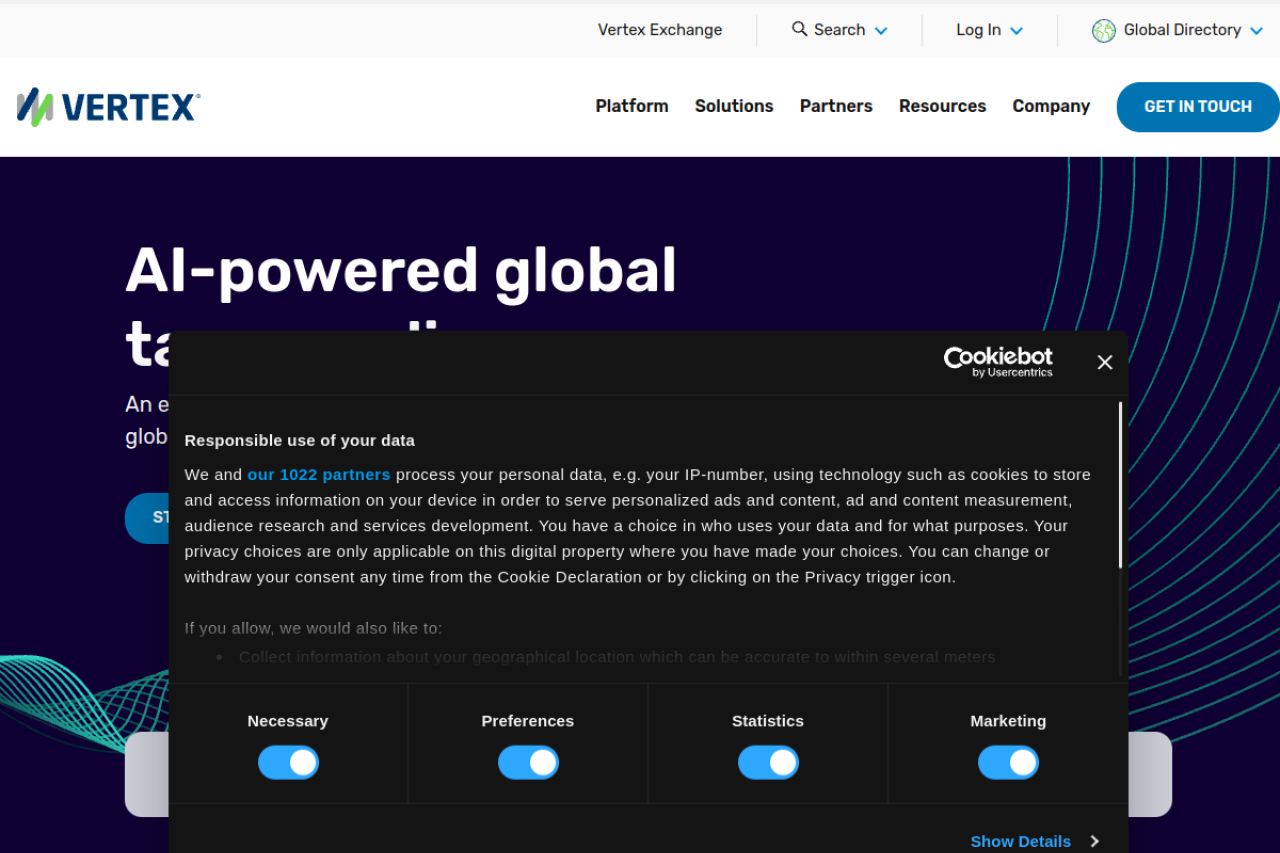Open the Platform menu

tap(632, 106)
